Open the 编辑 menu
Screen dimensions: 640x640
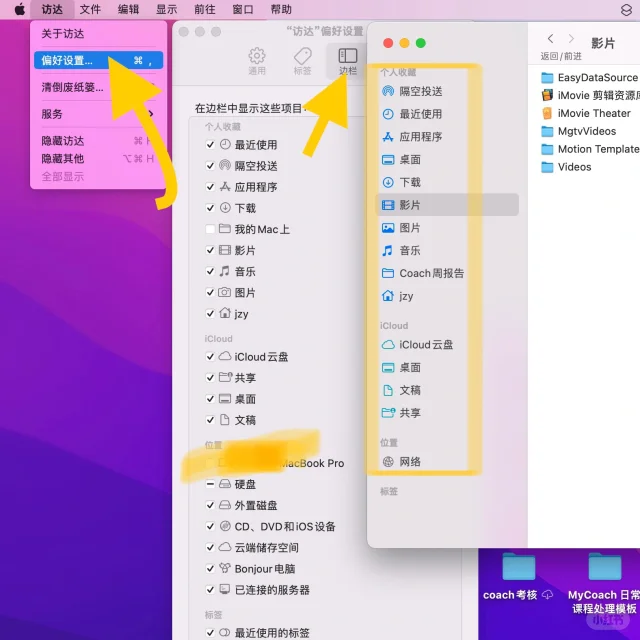pos(128,9)
